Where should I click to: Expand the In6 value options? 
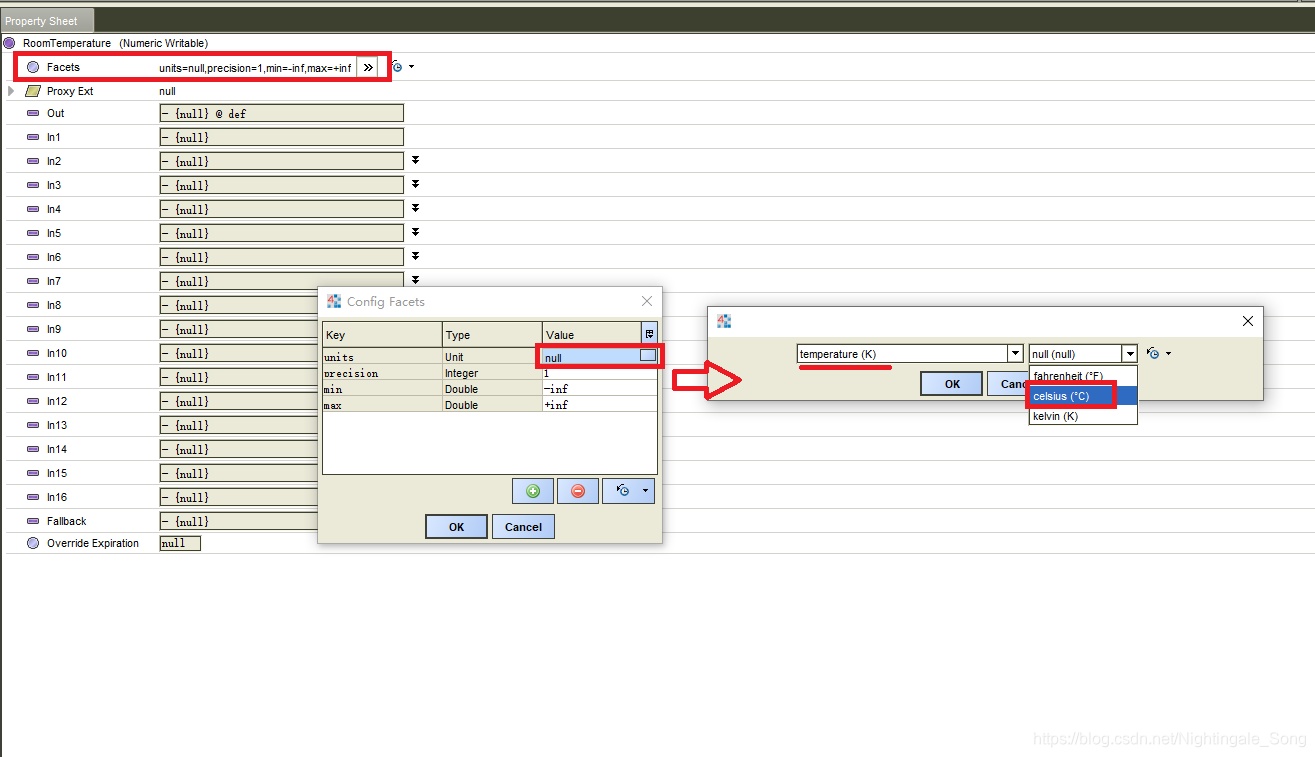(415, 256)
